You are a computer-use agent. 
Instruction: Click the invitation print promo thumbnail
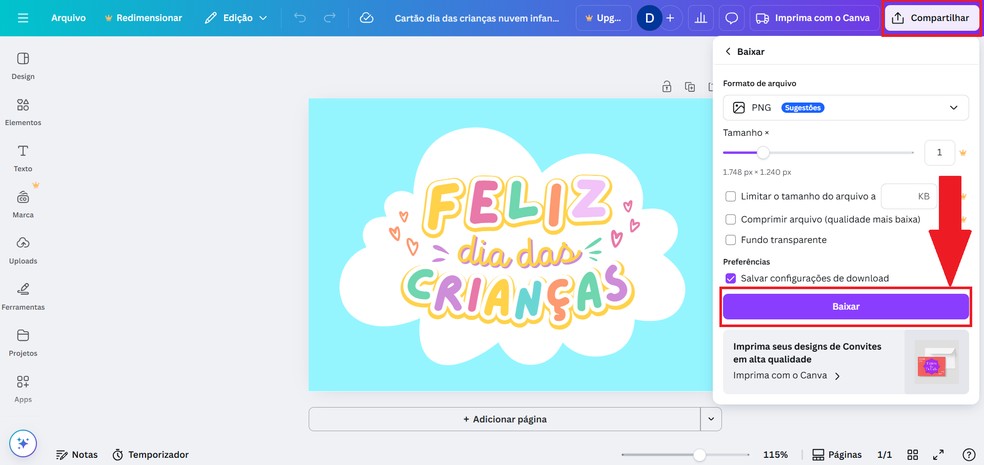point(936,362)
